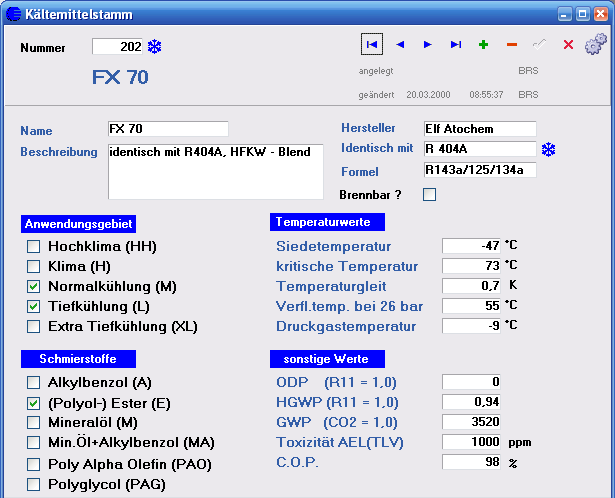Click the snowflake icon beside Nummer field

coord(155,47)
